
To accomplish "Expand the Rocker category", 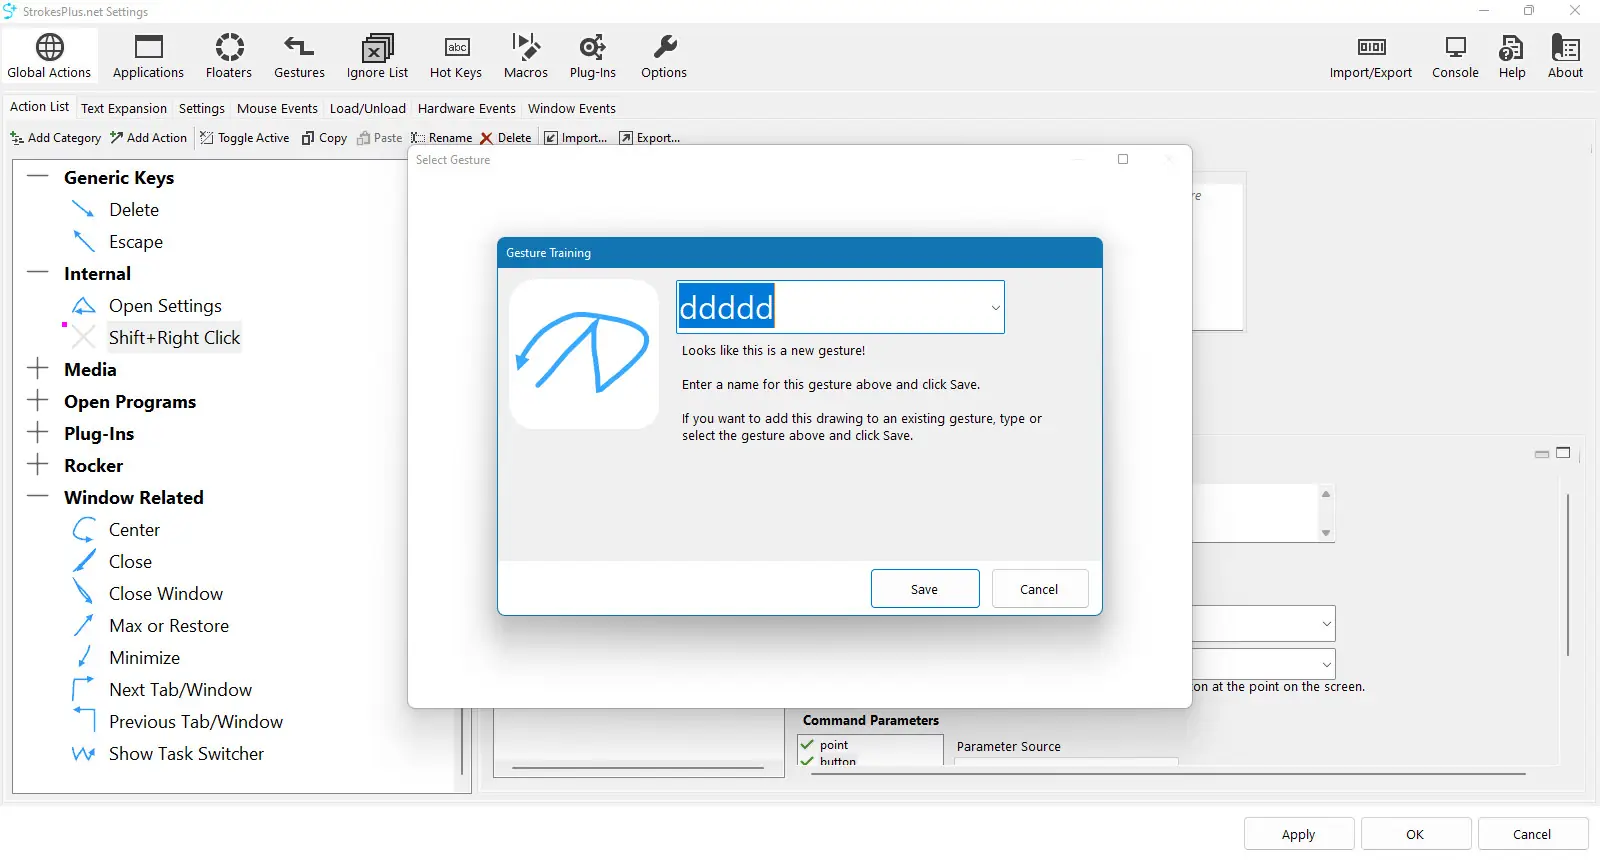I will point(38,465).
